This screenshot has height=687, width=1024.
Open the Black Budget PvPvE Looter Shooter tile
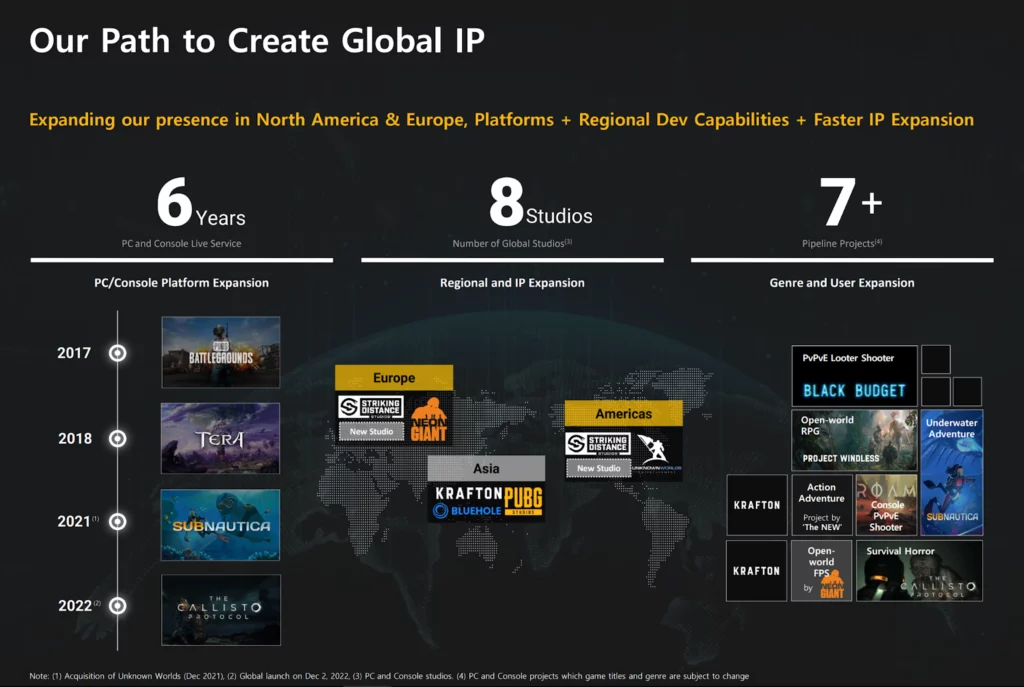(x=854, y=376)
